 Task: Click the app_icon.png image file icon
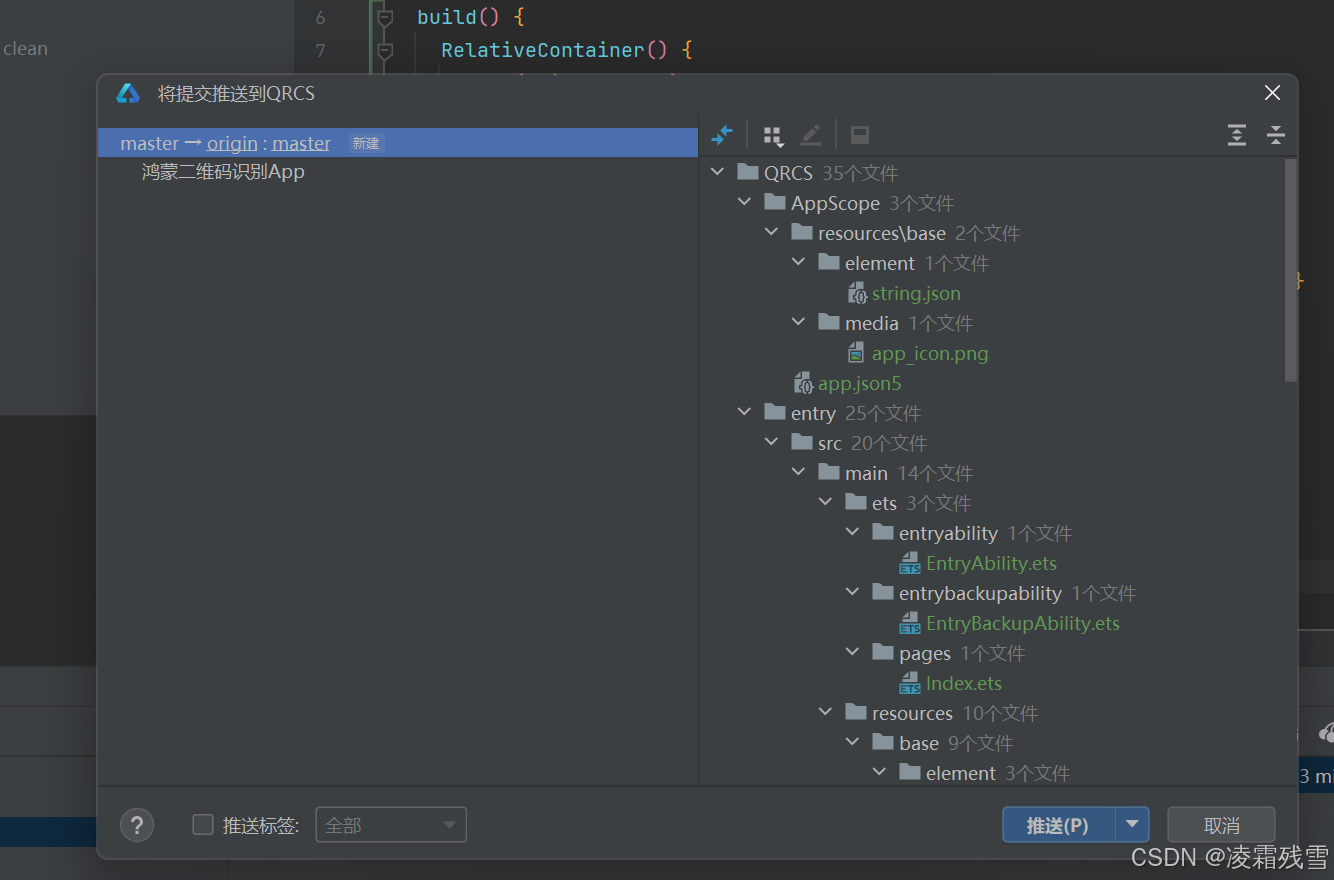click(856, 353)
